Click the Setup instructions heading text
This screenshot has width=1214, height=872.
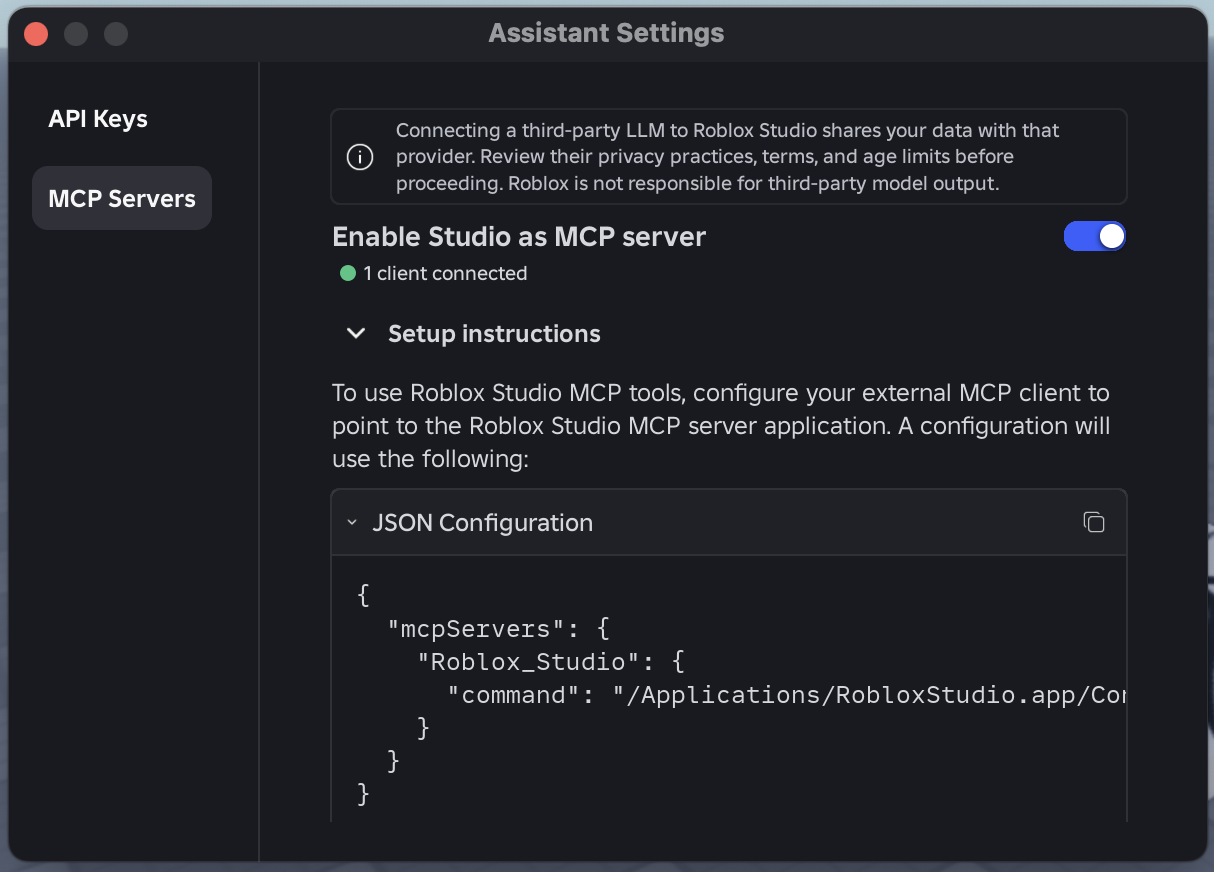pyautogui.click(x=494, y=334)
